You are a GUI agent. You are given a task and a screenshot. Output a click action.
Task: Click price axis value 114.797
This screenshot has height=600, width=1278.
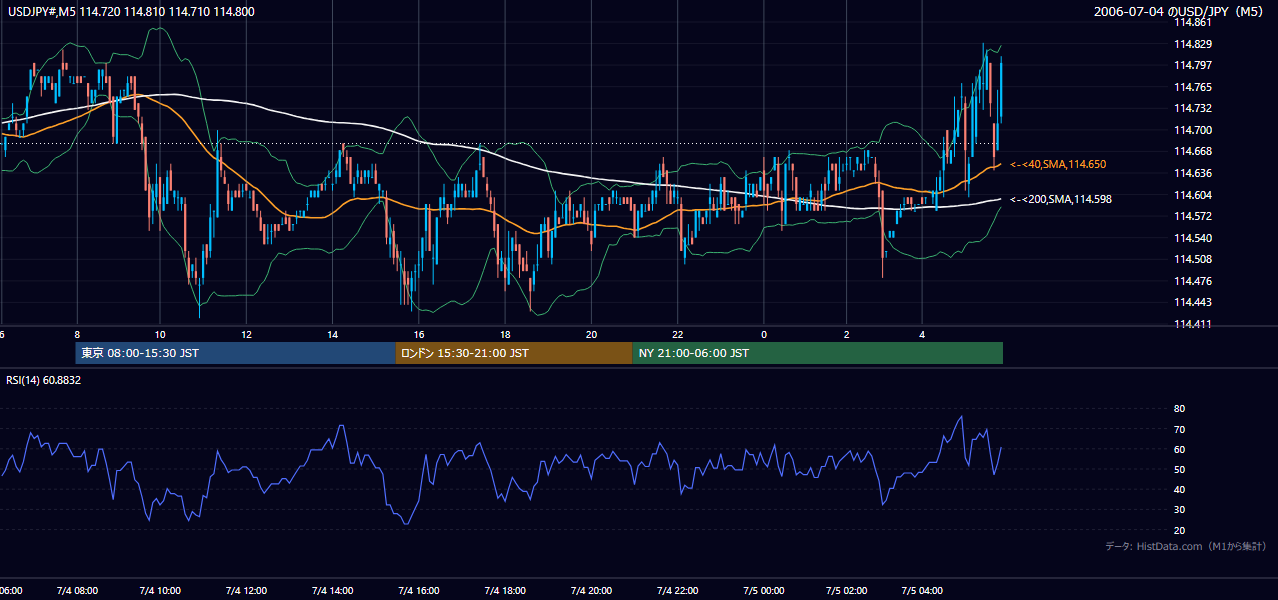(x=1193, y=65)
